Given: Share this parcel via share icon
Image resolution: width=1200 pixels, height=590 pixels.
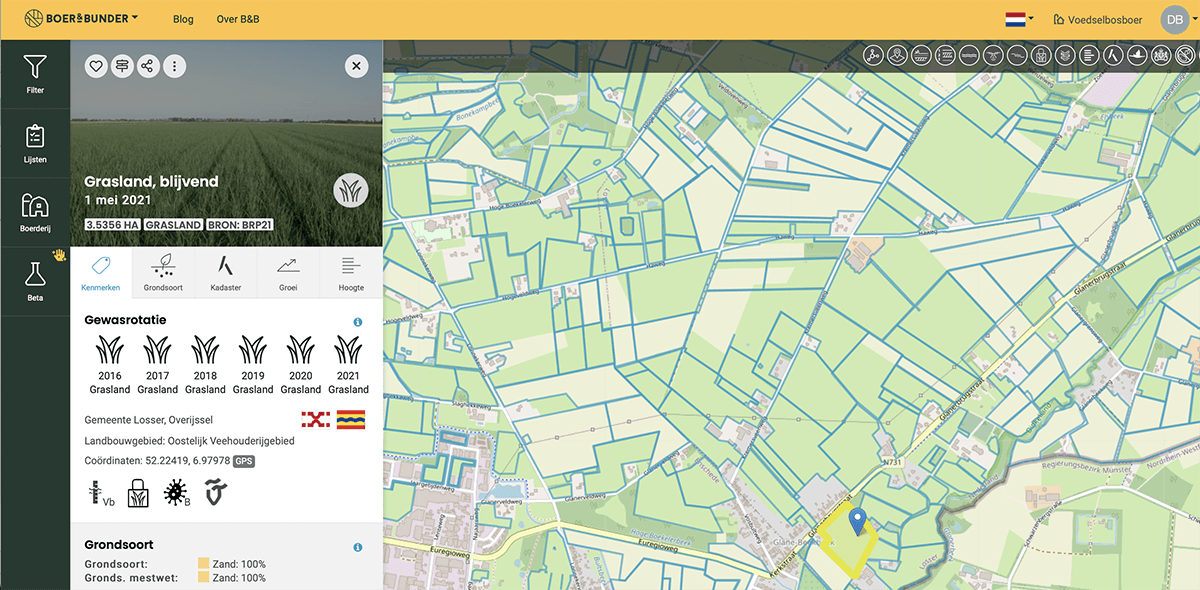Looking at the screenshot, I should 148,66.
